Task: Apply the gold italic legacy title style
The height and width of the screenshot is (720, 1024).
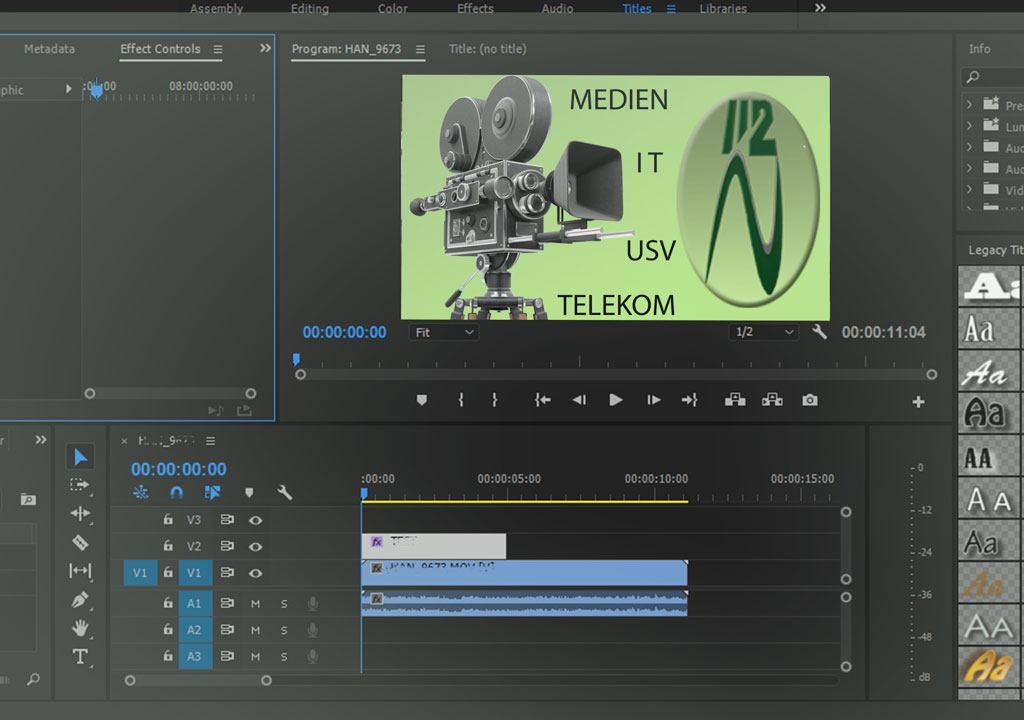Action: click(x=989, y=666)
